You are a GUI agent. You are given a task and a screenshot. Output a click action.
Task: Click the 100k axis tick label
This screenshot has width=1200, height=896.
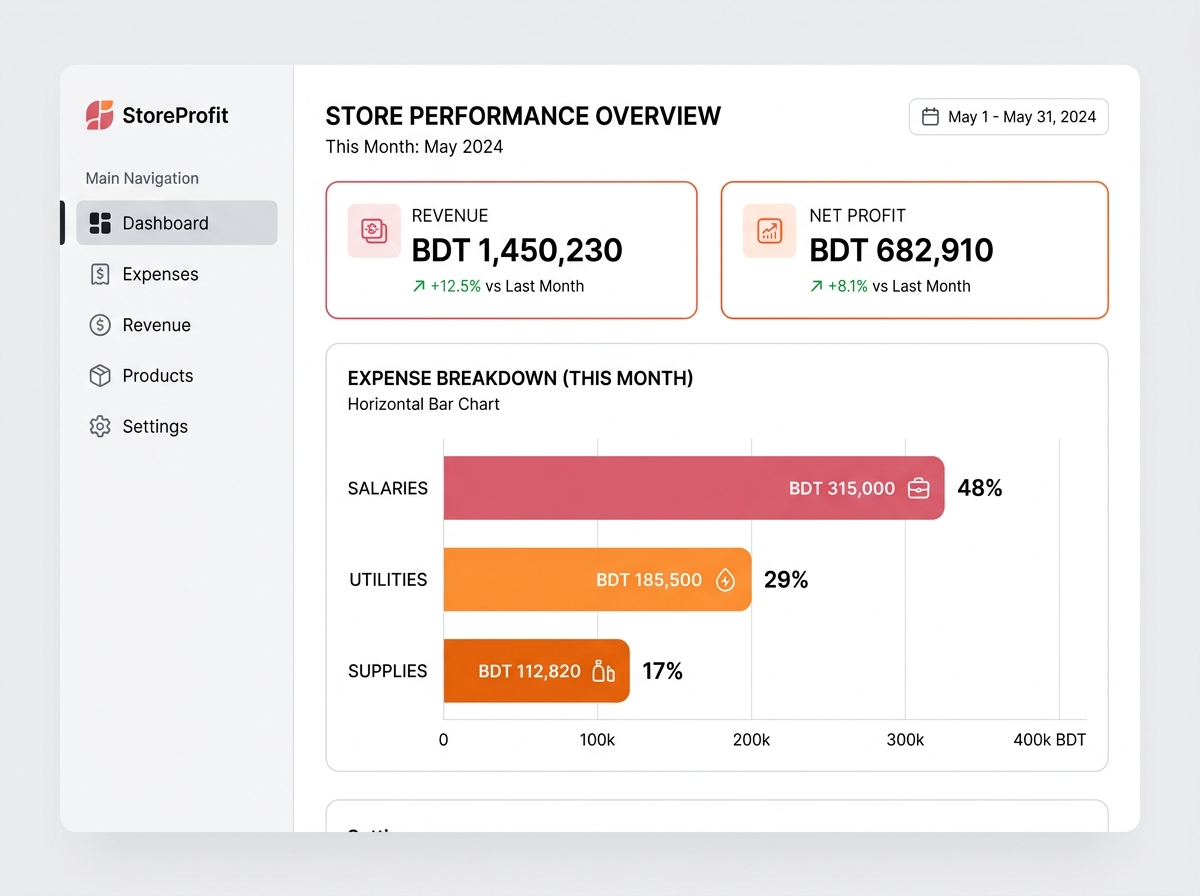pyautogui.click(x=597, y=740)
